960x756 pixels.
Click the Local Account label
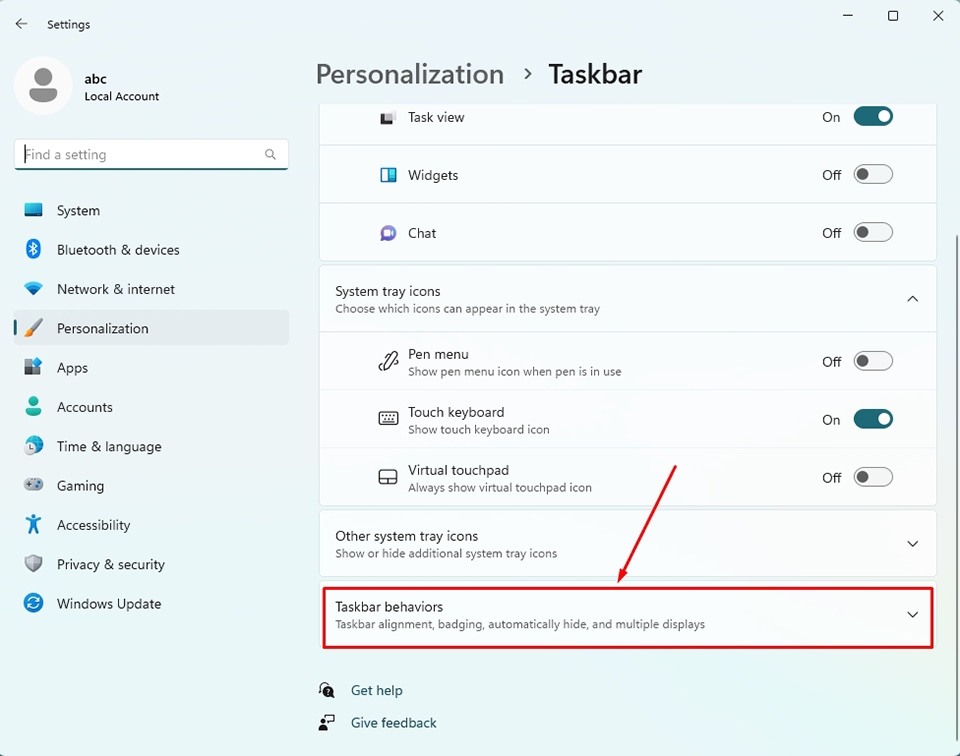(x=121, y=96)
